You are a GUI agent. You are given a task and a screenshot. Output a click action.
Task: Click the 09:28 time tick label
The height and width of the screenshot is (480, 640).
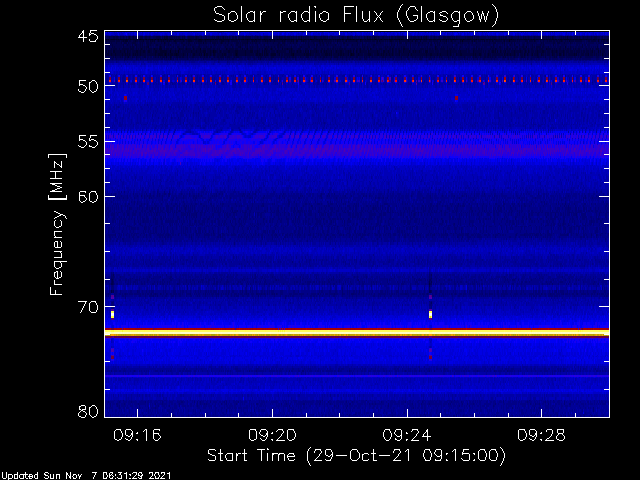point(541,436)
